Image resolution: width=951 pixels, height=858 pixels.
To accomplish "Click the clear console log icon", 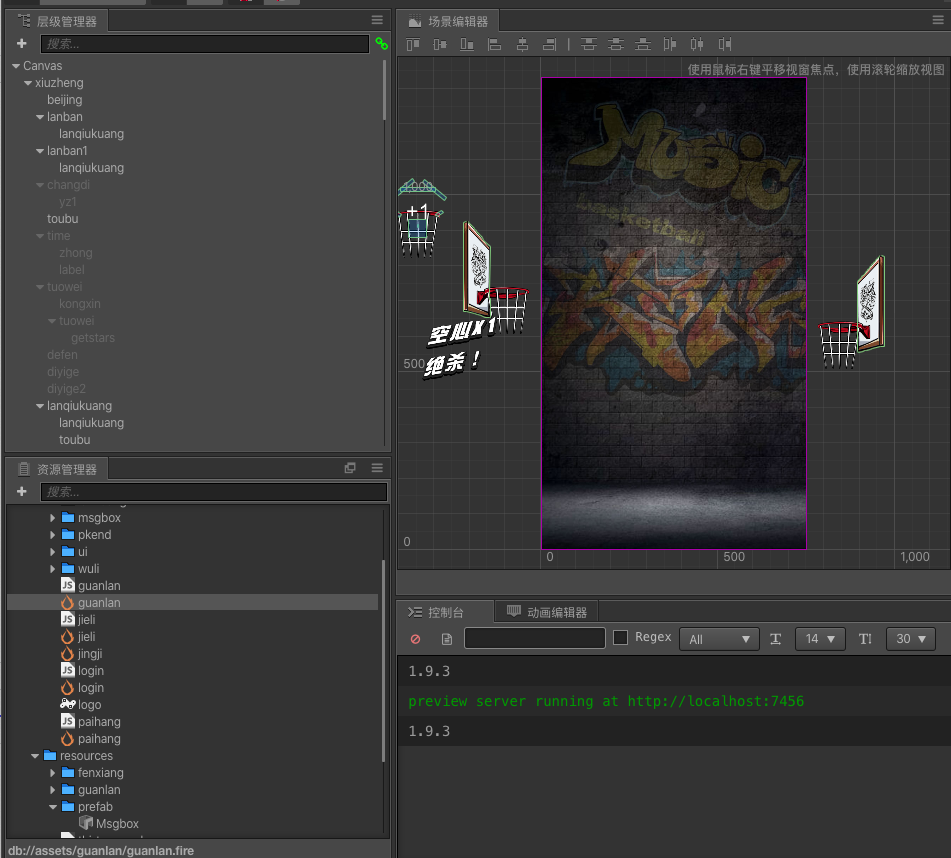I will click(415, 639).
